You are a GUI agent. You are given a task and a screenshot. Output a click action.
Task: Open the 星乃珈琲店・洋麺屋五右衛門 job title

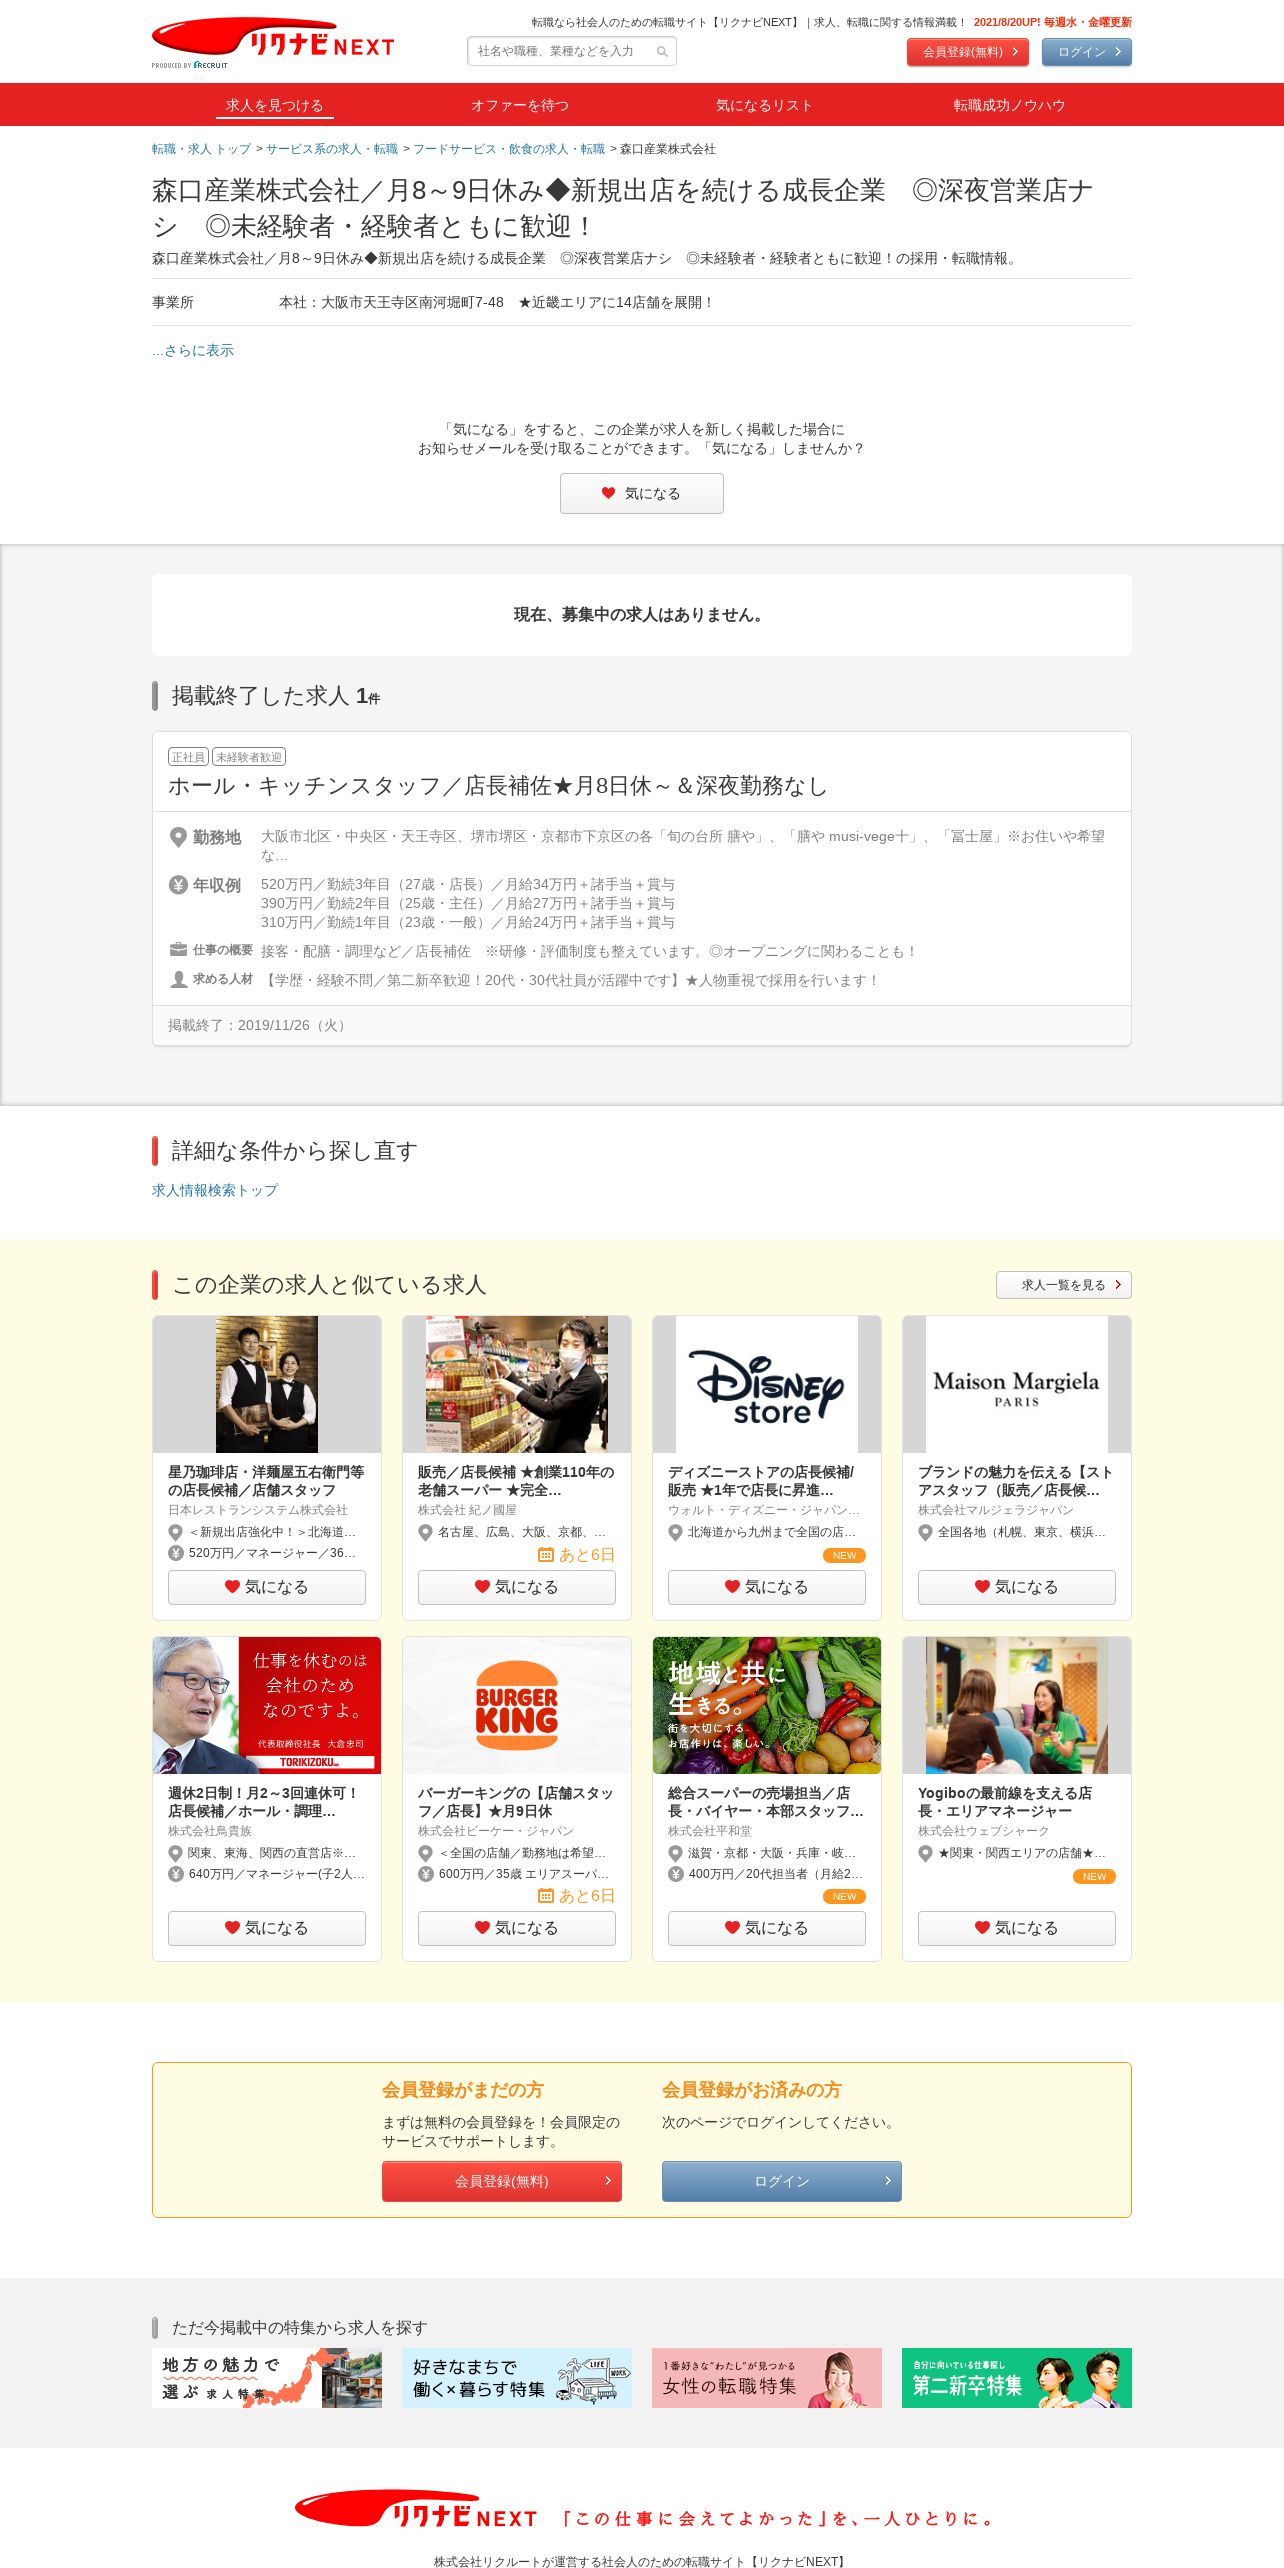point(266,1481)
